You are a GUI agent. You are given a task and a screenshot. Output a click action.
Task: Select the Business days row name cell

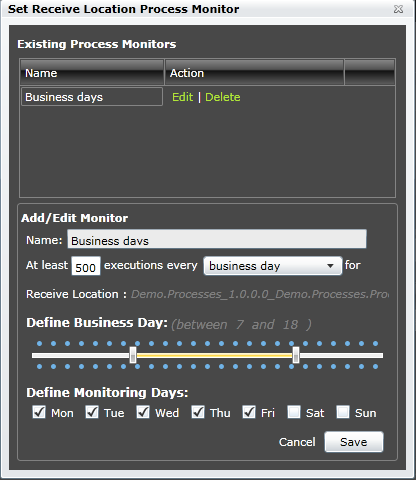pos(92,97)
